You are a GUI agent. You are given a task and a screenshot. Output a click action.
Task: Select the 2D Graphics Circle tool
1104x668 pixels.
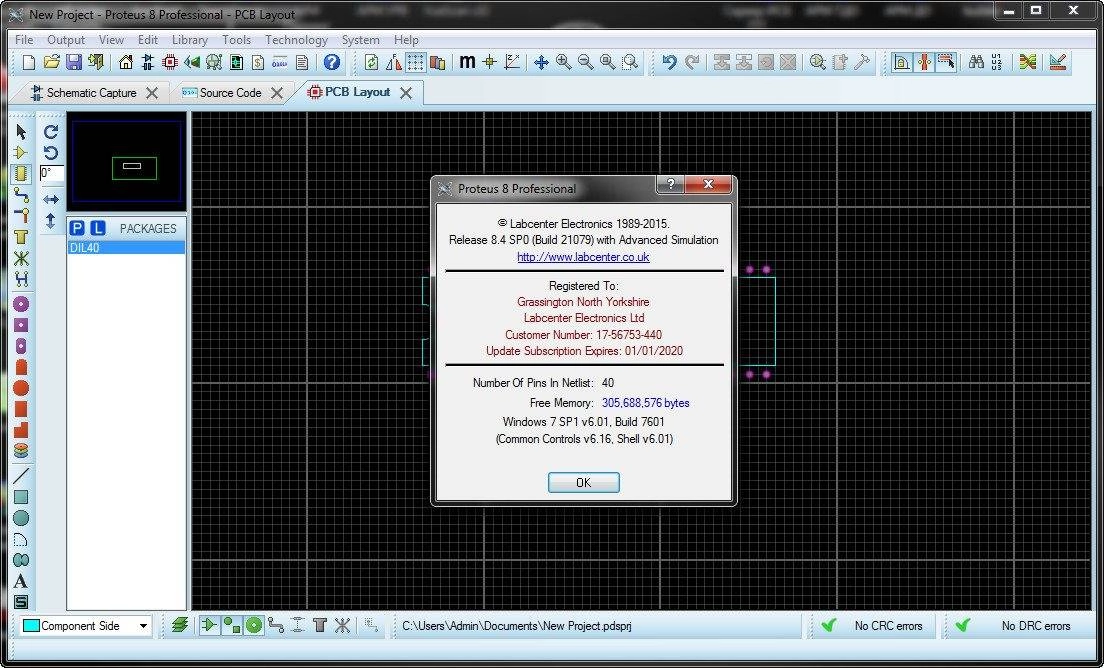(20, 519)
